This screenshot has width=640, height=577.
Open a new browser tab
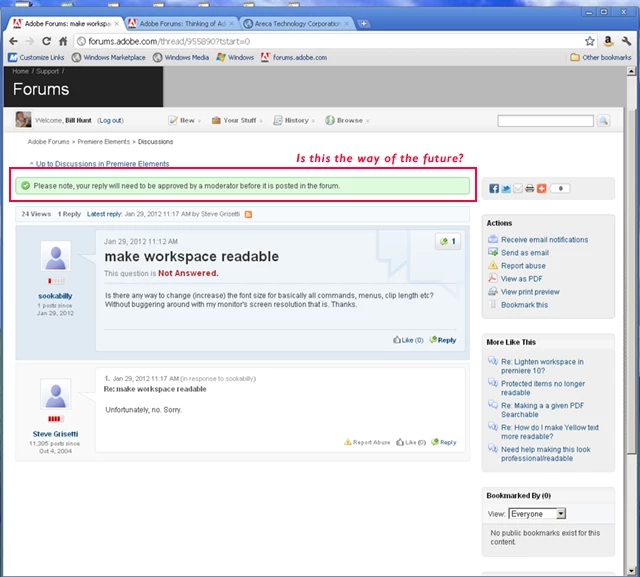pyautogui.click(x=363, y=24)
